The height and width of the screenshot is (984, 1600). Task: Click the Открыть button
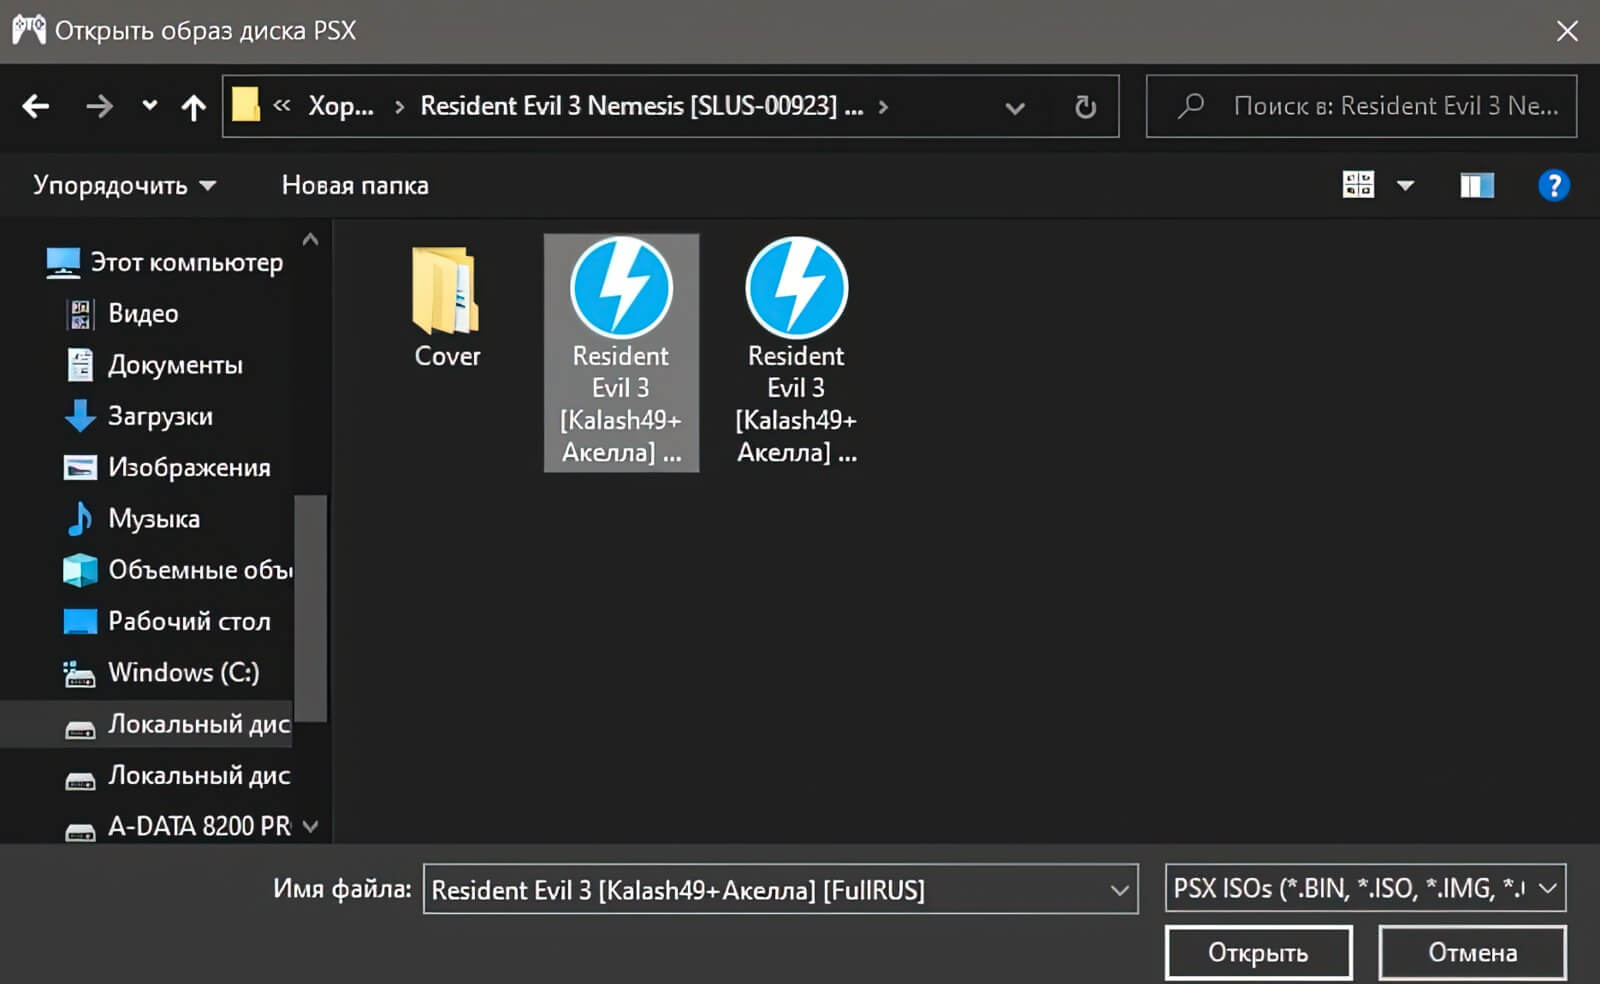click(x=1258, y=952)
